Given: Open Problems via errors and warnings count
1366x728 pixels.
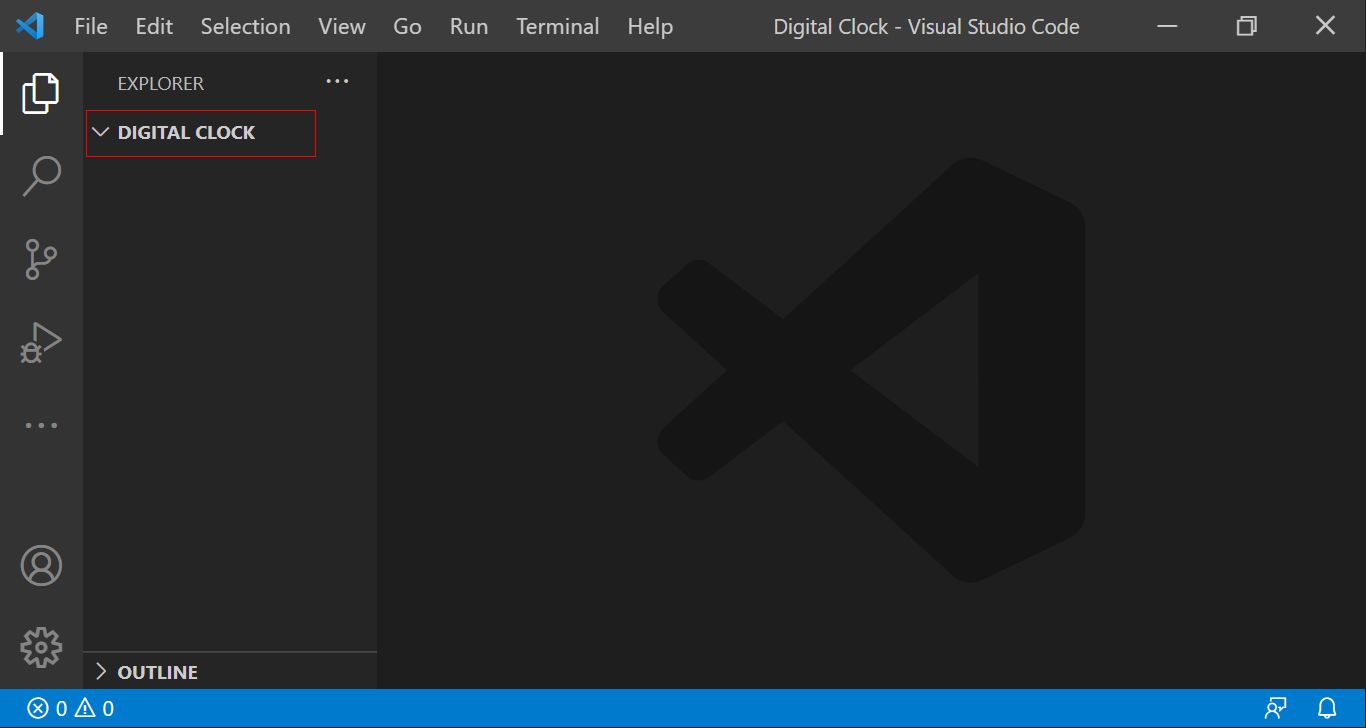Looking at the screenshot, I should coord(70,709).
